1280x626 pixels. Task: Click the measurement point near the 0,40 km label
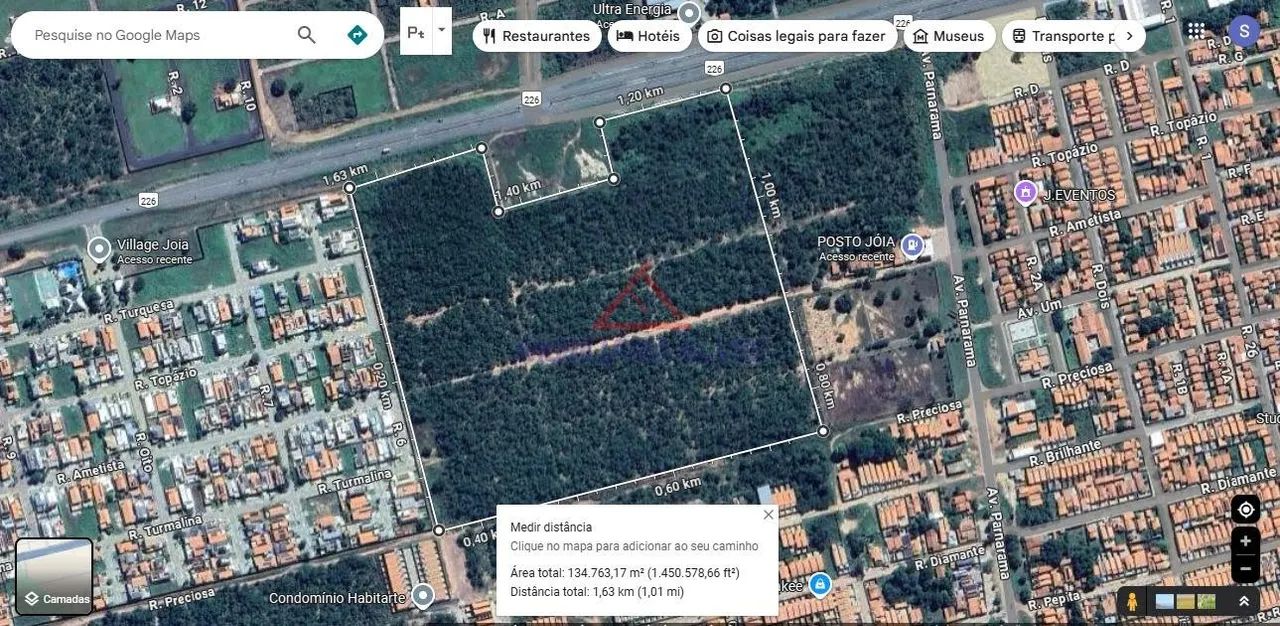[439, 530]
